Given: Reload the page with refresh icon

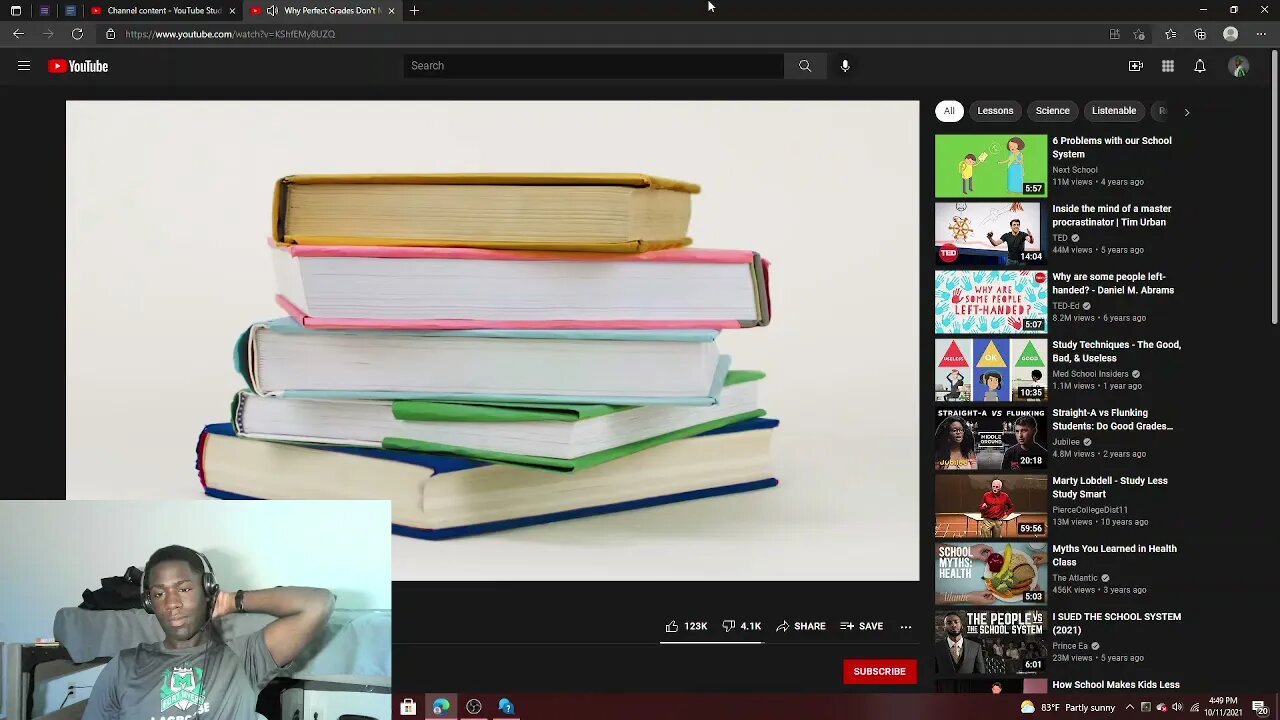Looking at the screenshot, I should tap(77, 34).
